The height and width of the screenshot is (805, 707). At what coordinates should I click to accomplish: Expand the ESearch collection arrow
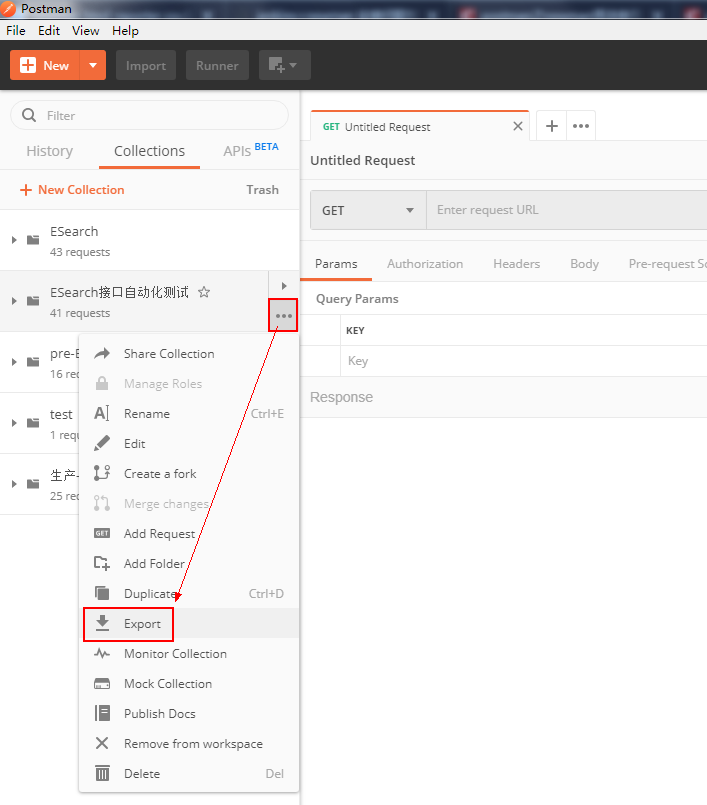pyautogui.click(x=14, y=240)
